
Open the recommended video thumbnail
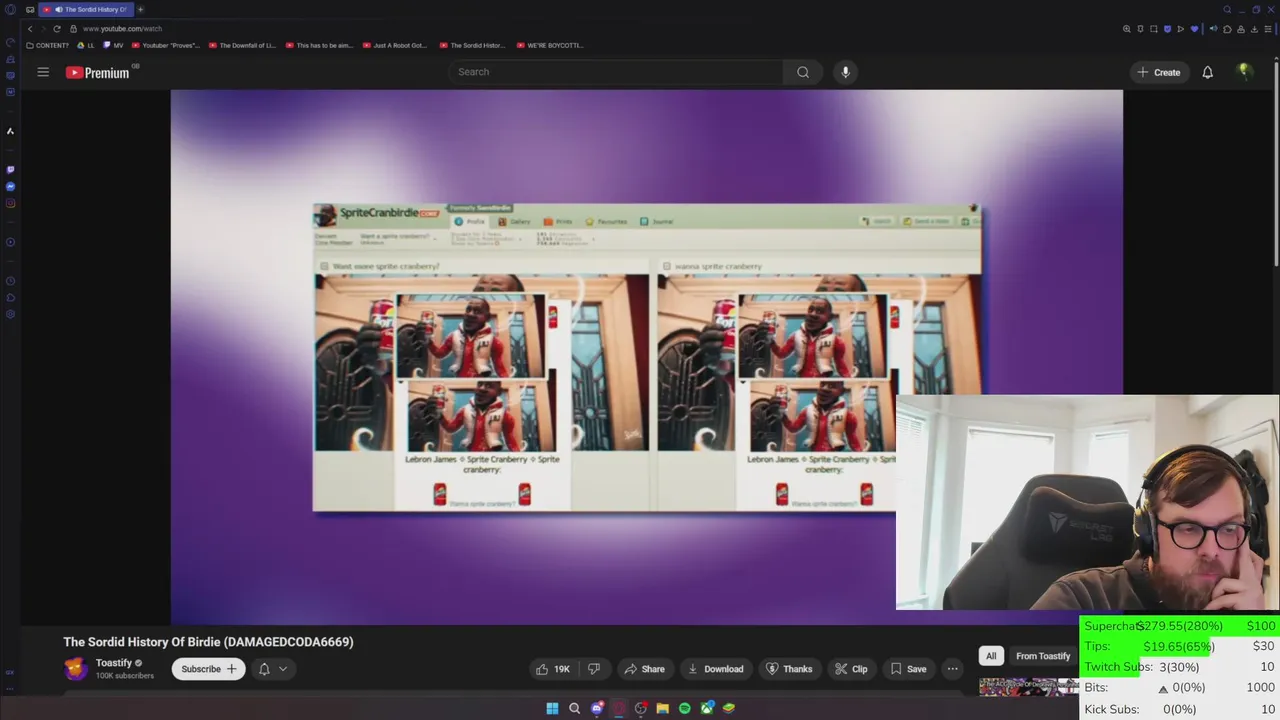1028,687
